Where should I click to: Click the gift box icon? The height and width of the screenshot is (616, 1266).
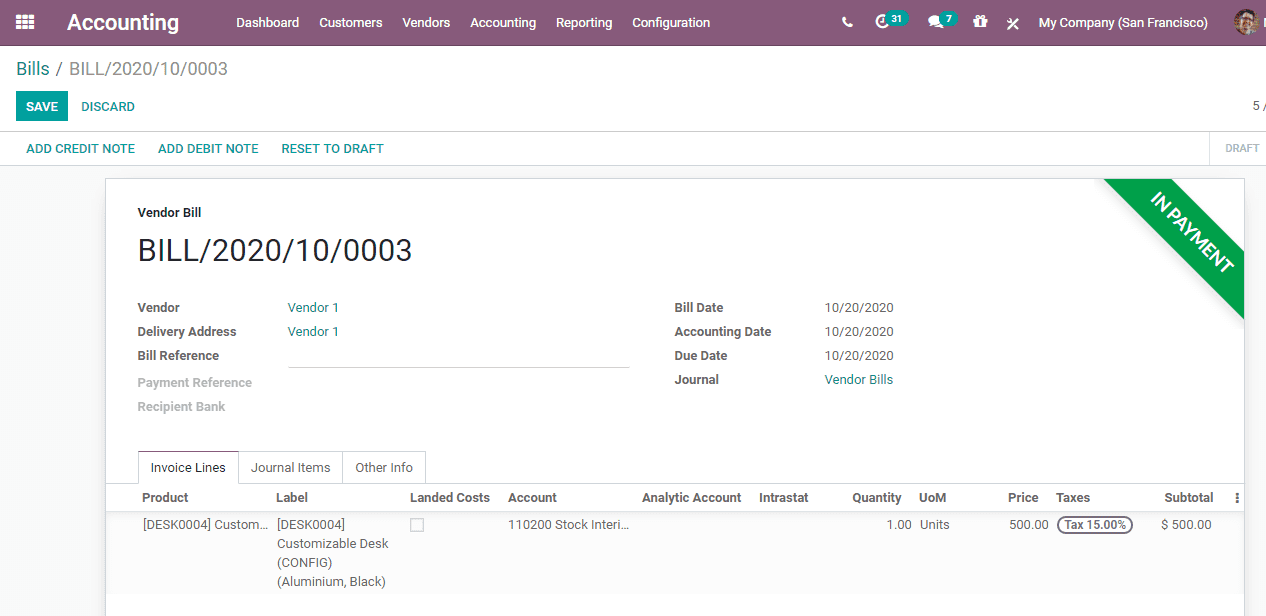(979, 22)
